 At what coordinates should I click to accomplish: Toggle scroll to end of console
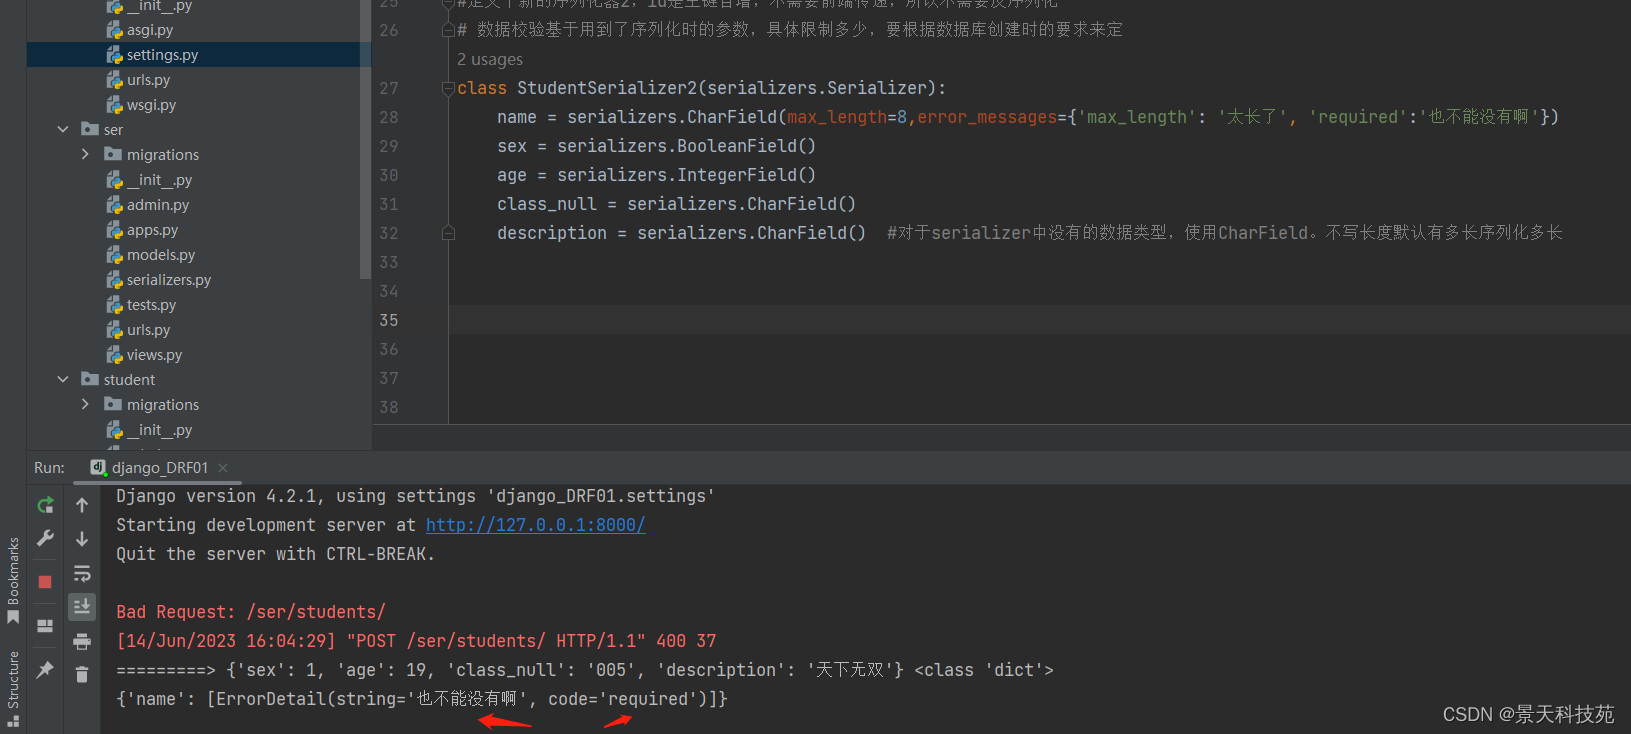(x=82, y=606)
